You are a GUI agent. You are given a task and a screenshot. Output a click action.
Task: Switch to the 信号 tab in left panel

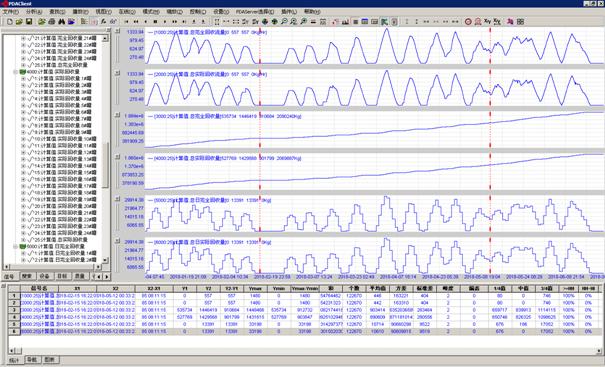click(9, 276)
